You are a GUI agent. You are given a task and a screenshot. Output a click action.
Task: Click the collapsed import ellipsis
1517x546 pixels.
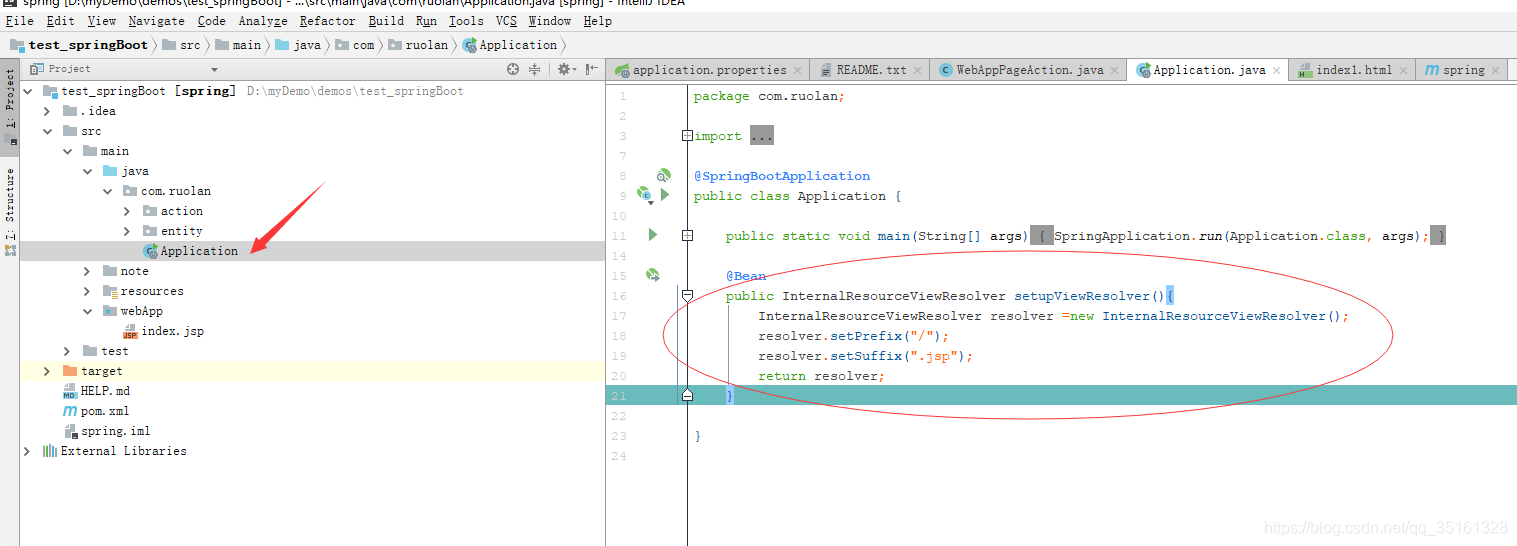pos(762,136)
